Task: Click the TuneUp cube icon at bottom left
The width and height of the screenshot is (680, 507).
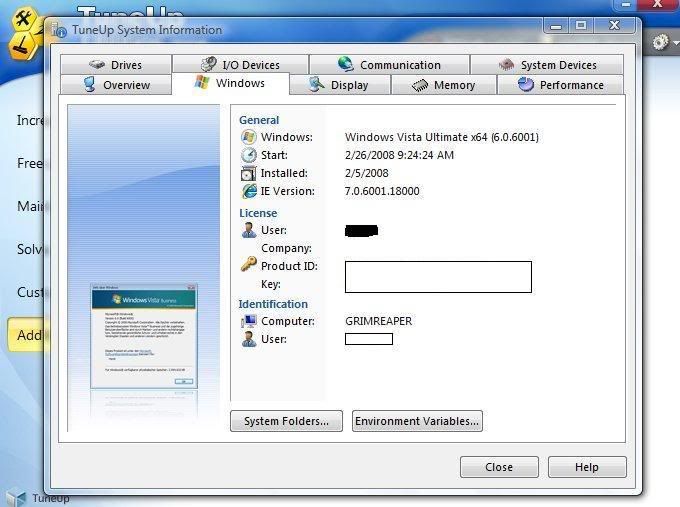Action: (16, 498)
